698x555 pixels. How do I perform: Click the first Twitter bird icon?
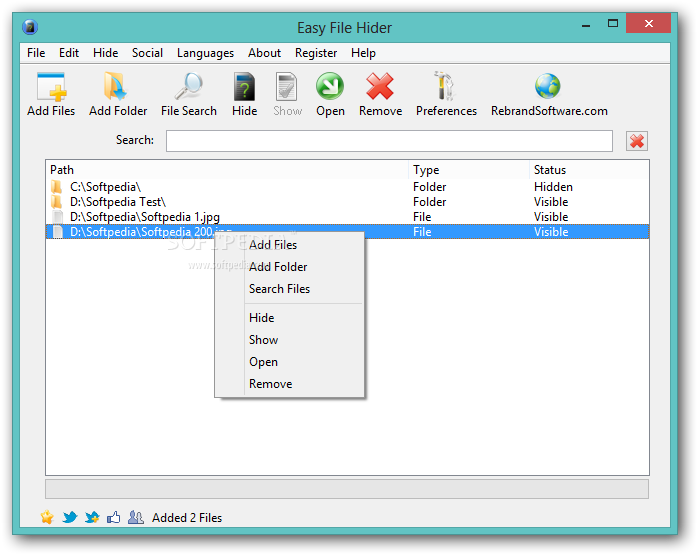click(69, 517)
